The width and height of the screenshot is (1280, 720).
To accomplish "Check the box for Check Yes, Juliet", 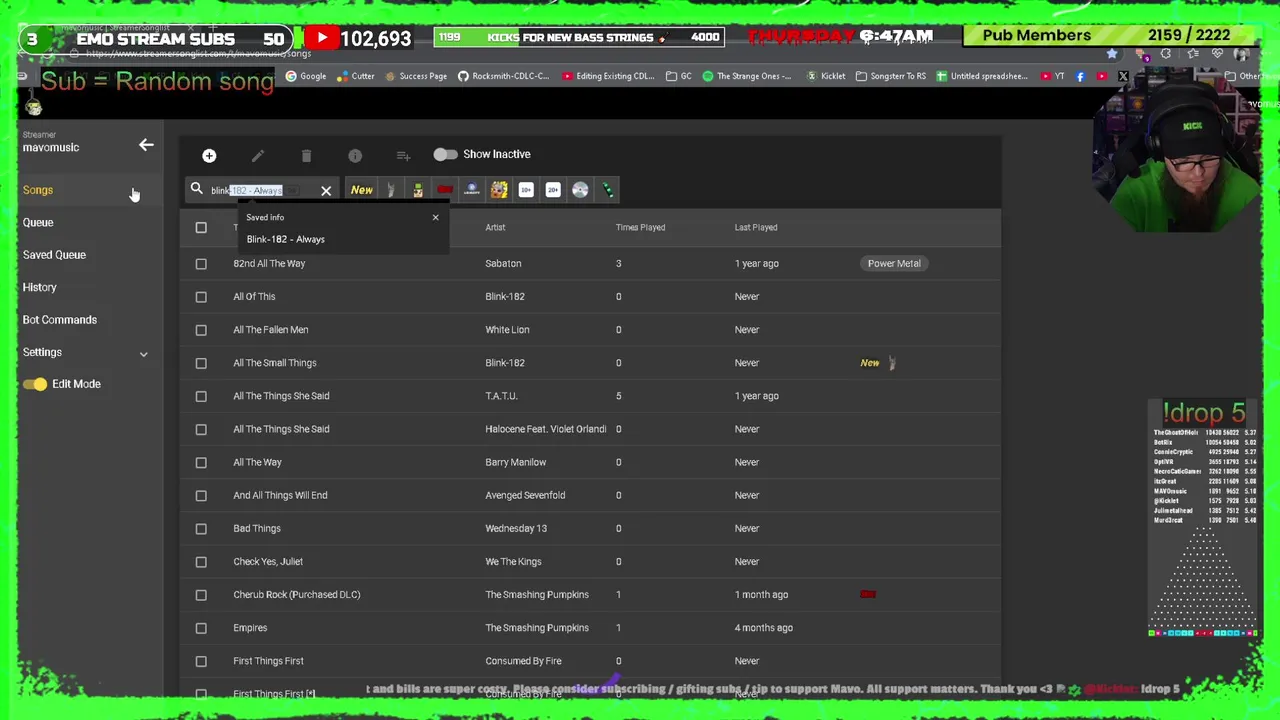I will [201, 562].
